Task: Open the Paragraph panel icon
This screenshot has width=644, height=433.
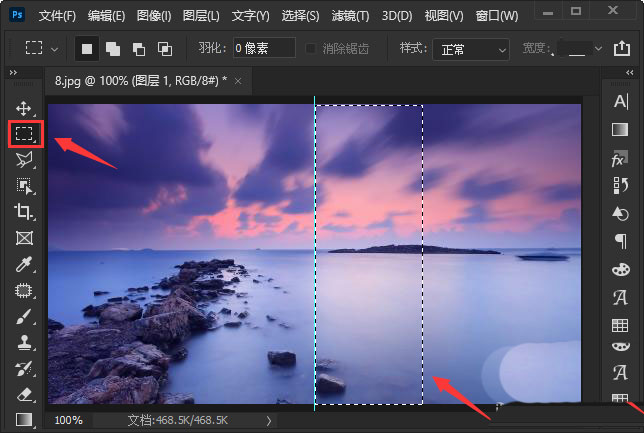Action: coord(619,241)
